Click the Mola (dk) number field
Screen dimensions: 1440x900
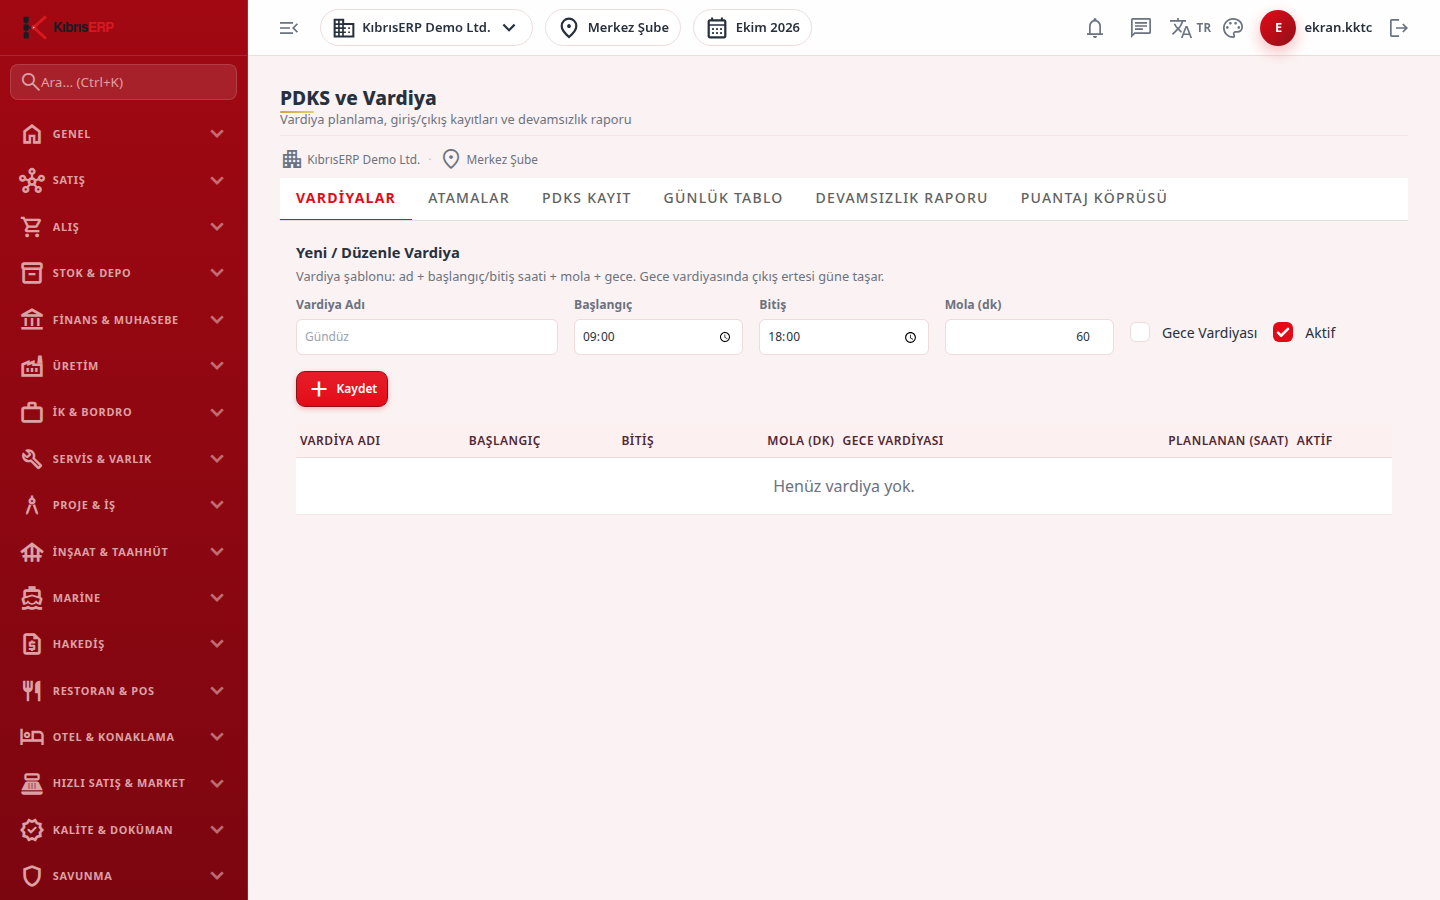coord(1029,337)
